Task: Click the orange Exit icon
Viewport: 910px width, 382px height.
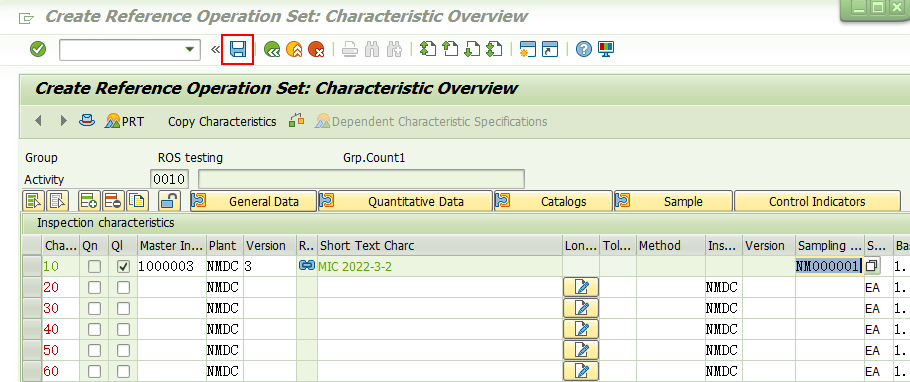Action: [x=294, y=49]
